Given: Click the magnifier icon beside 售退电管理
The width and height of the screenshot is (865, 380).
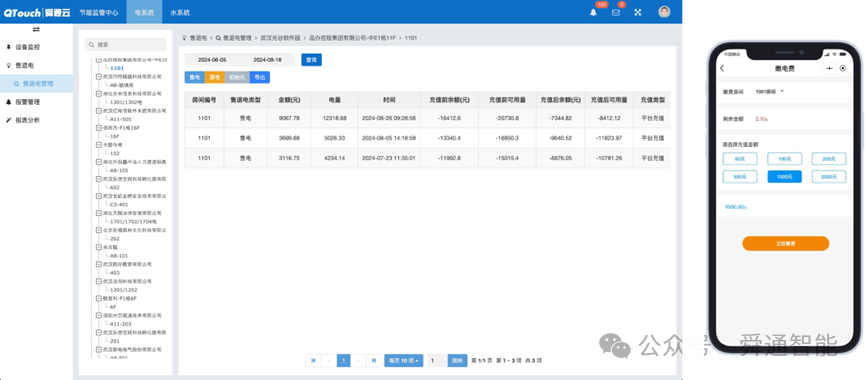Looking at the screenshot, I should 17,84.
